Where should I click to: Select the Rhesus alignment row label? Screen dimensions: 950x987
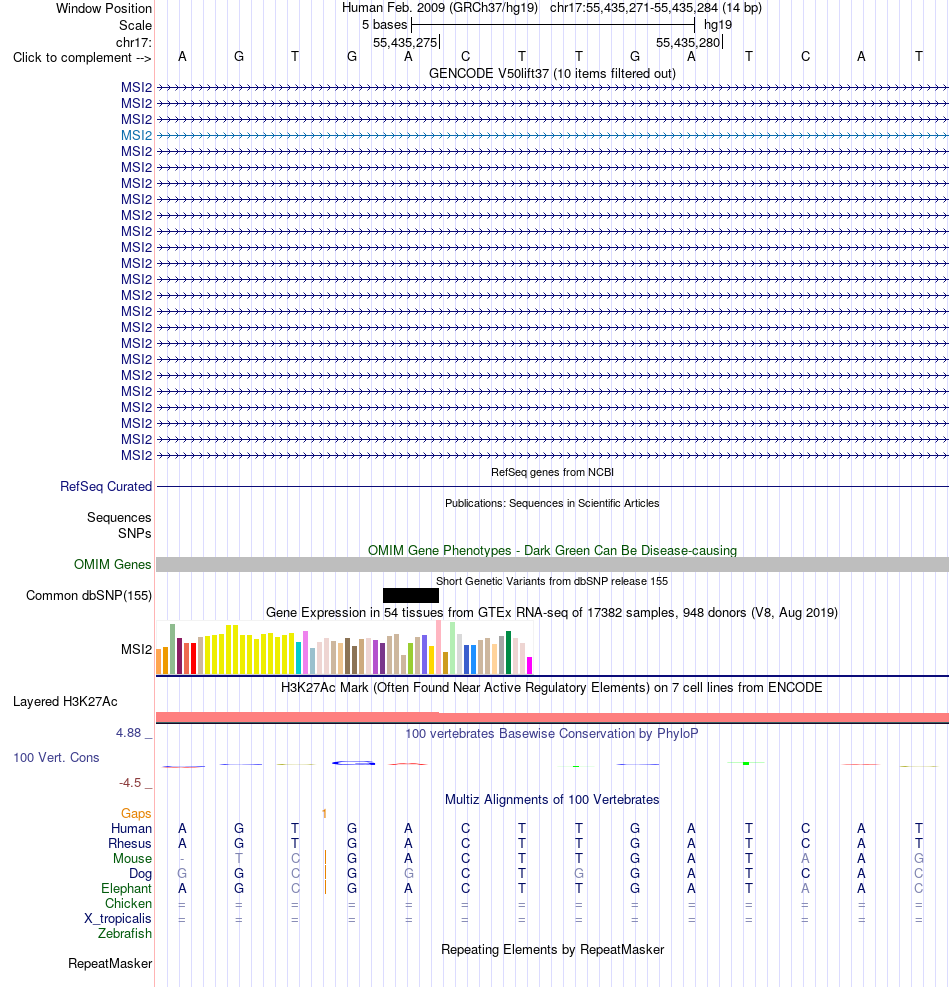130,844
